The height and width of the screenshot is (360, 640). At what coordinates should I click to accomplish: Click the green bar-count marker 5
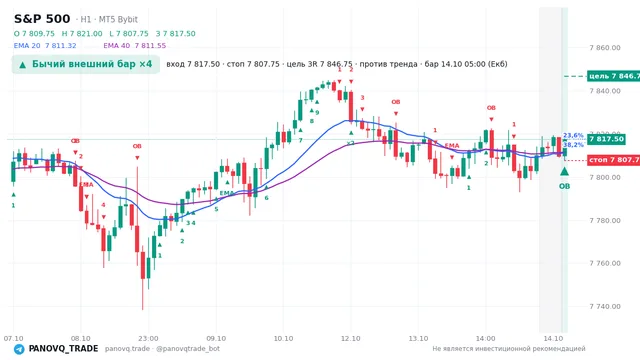pyautogui.click(x=216, y=209)
